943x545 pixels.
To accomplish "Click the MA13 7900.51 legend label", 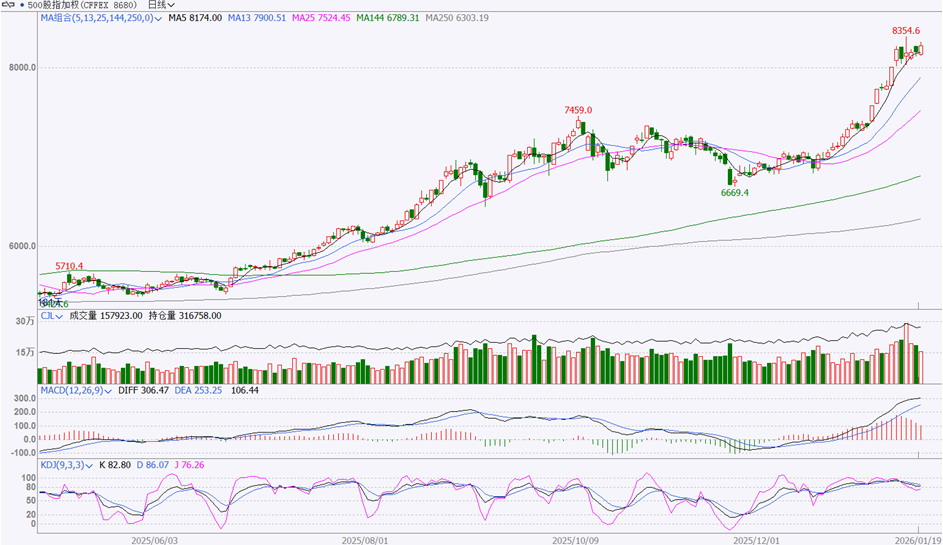I will [257, 18].
